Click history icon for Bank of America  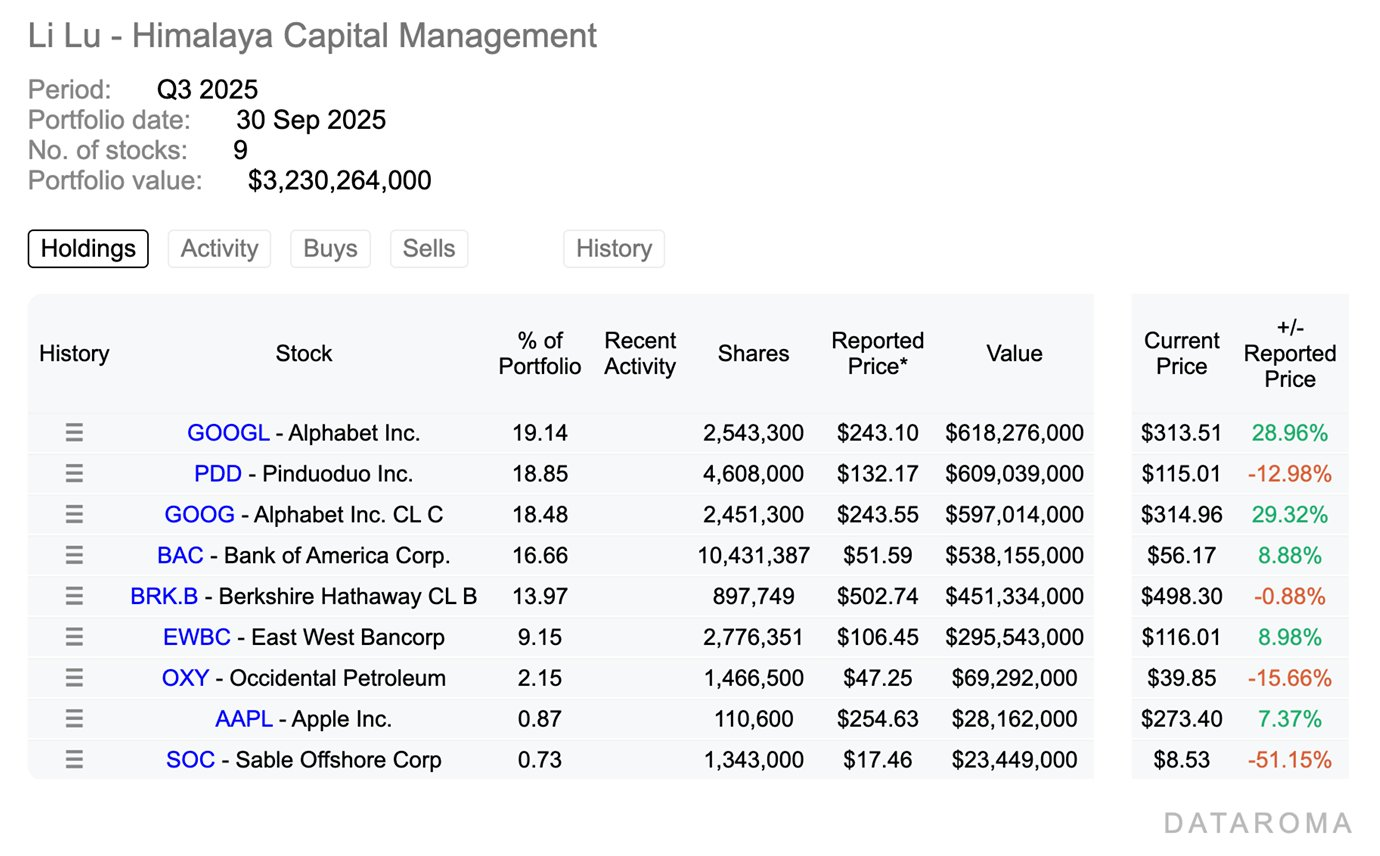74,555
